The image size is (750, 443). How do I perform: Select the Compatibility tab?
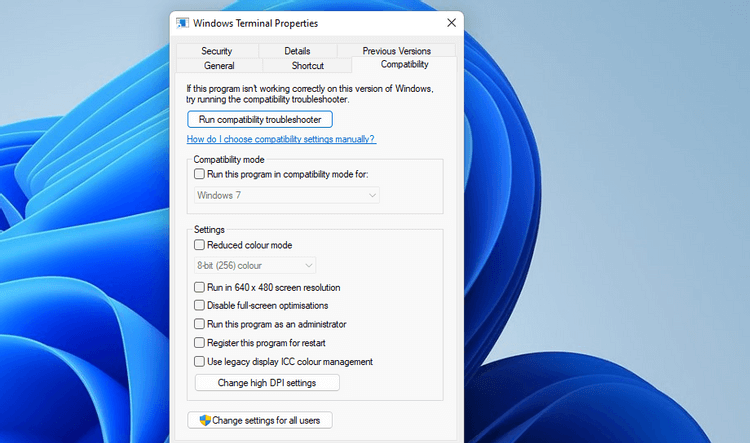click(x=404, y=64)
